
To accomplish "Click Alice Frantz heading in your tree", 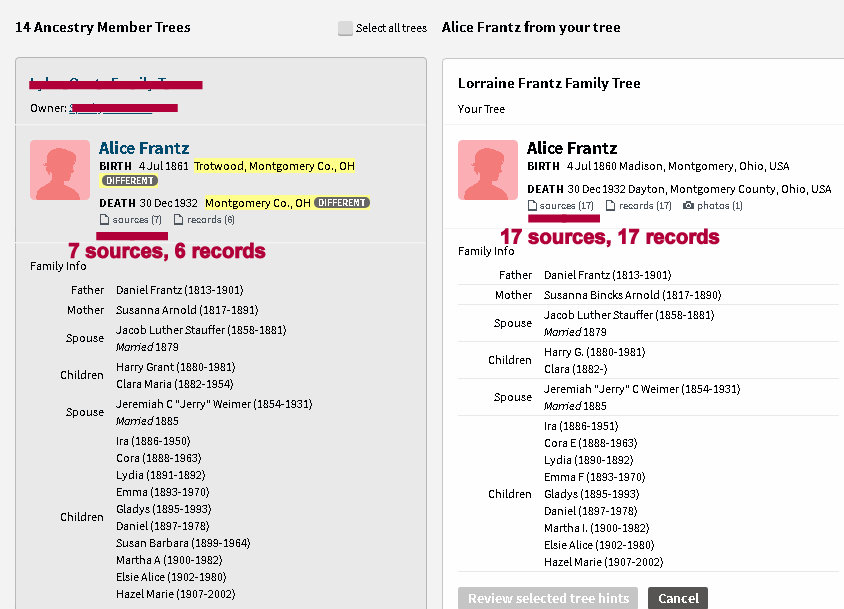I will (571, 148).
